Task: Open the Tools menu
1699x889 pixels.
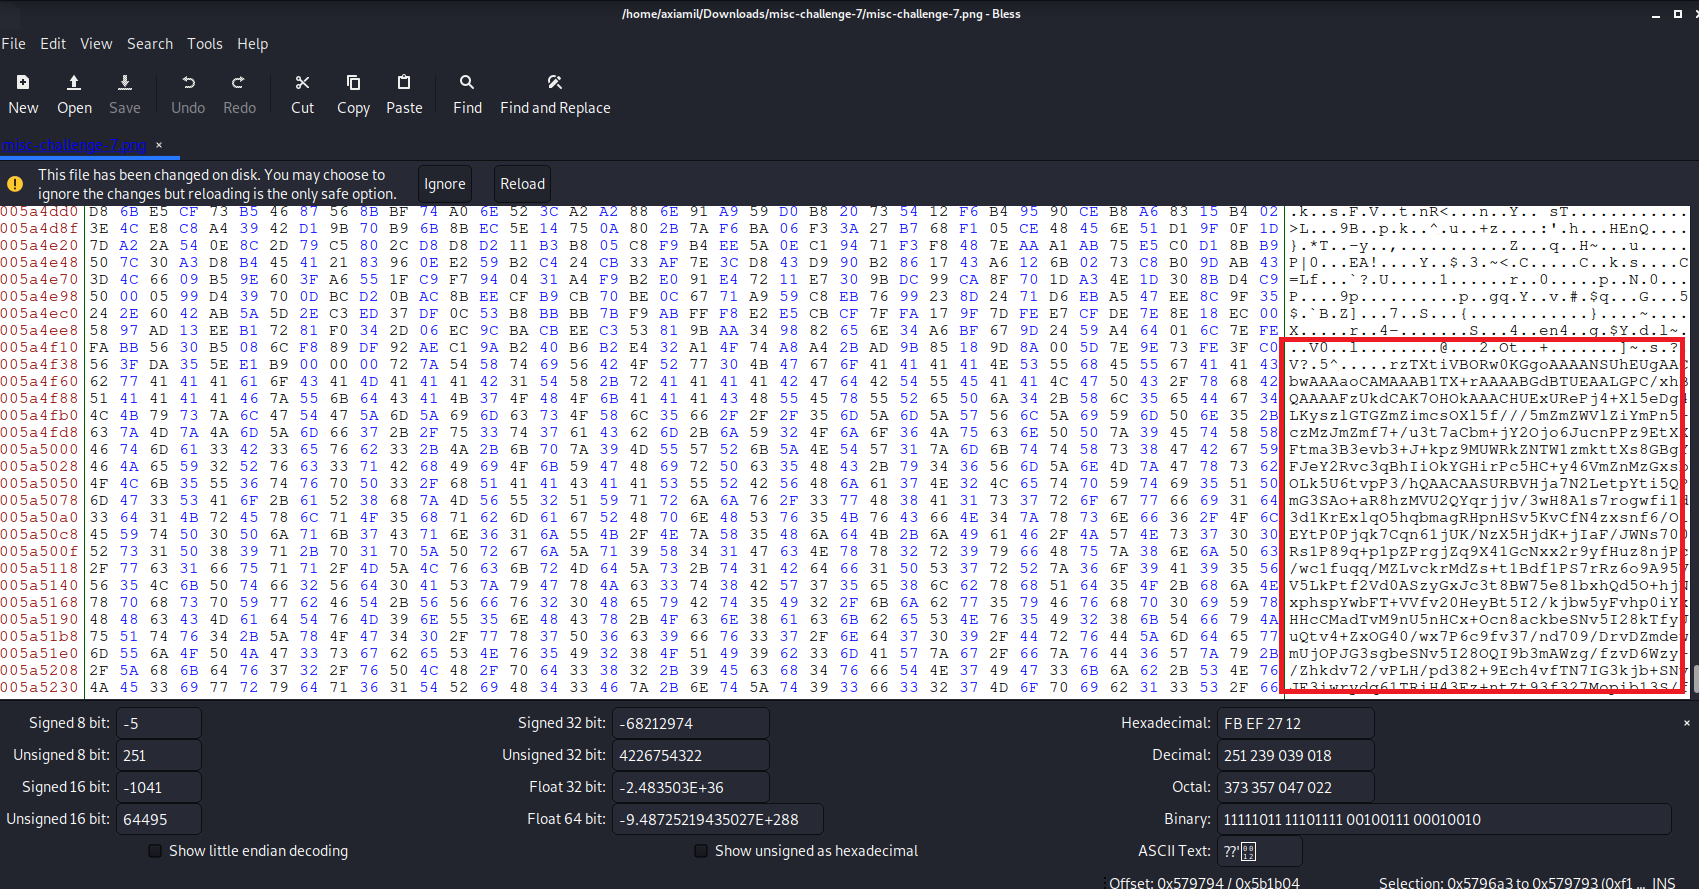Action: (x=204, y=44)
